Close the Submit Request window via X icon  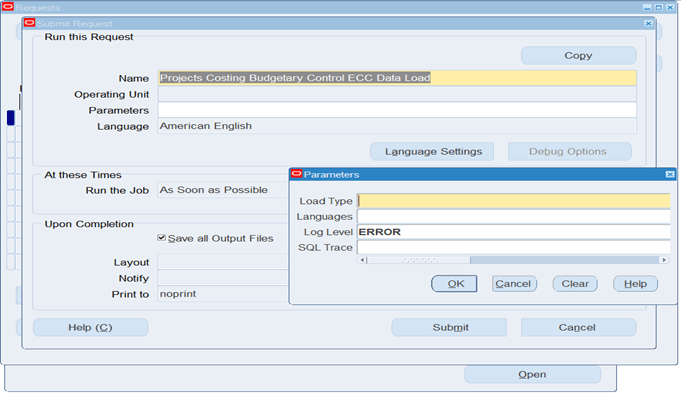648,23
